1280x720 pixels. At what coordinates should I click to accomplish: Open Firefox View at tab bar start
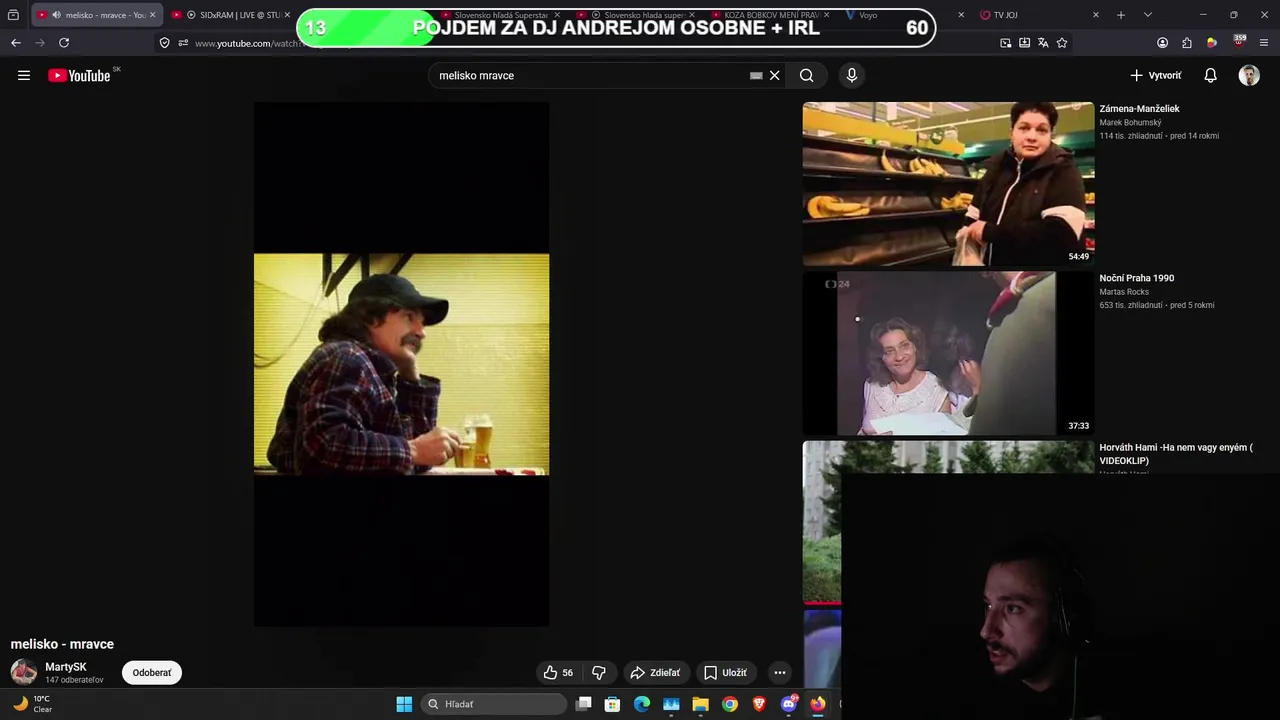pyautogui.click(x=13, y=15)
